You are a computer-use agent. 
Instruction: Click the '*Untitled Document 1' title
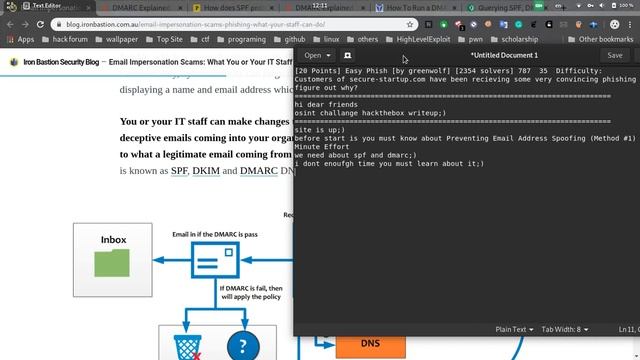tap(504, 55)
